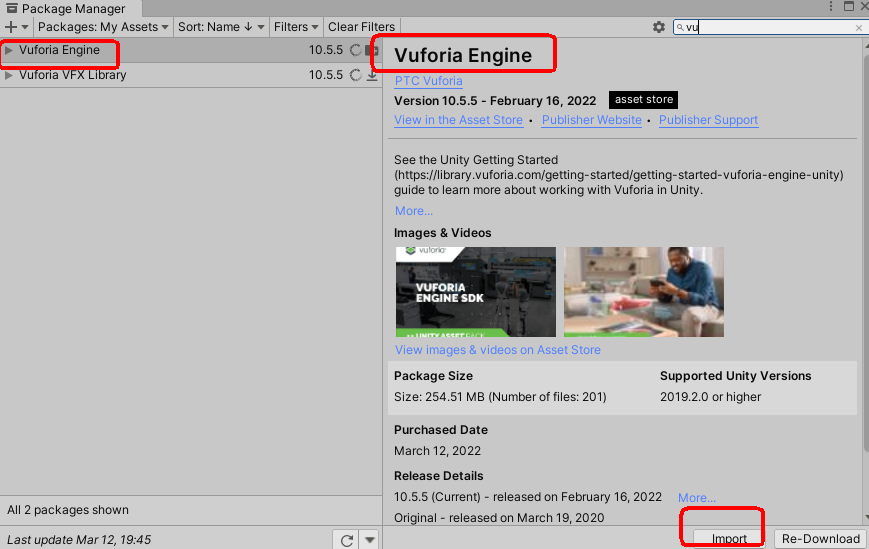
Task: Refresh the package list at bottom
Action: [347, 540]
